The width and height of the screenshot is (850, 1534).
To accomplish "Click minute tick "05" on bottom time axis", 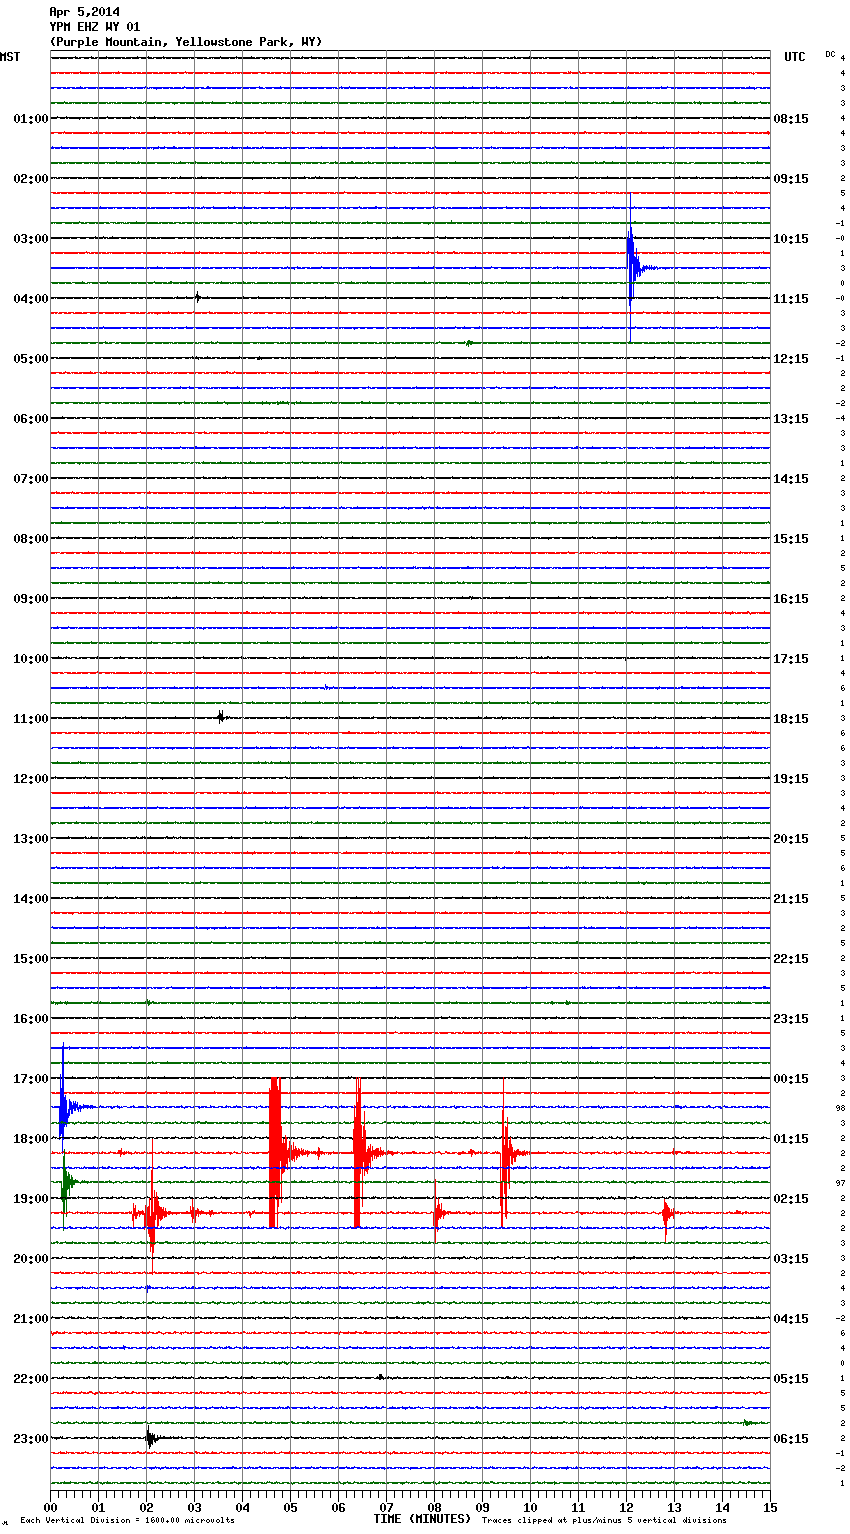I will coord(290,1507).
